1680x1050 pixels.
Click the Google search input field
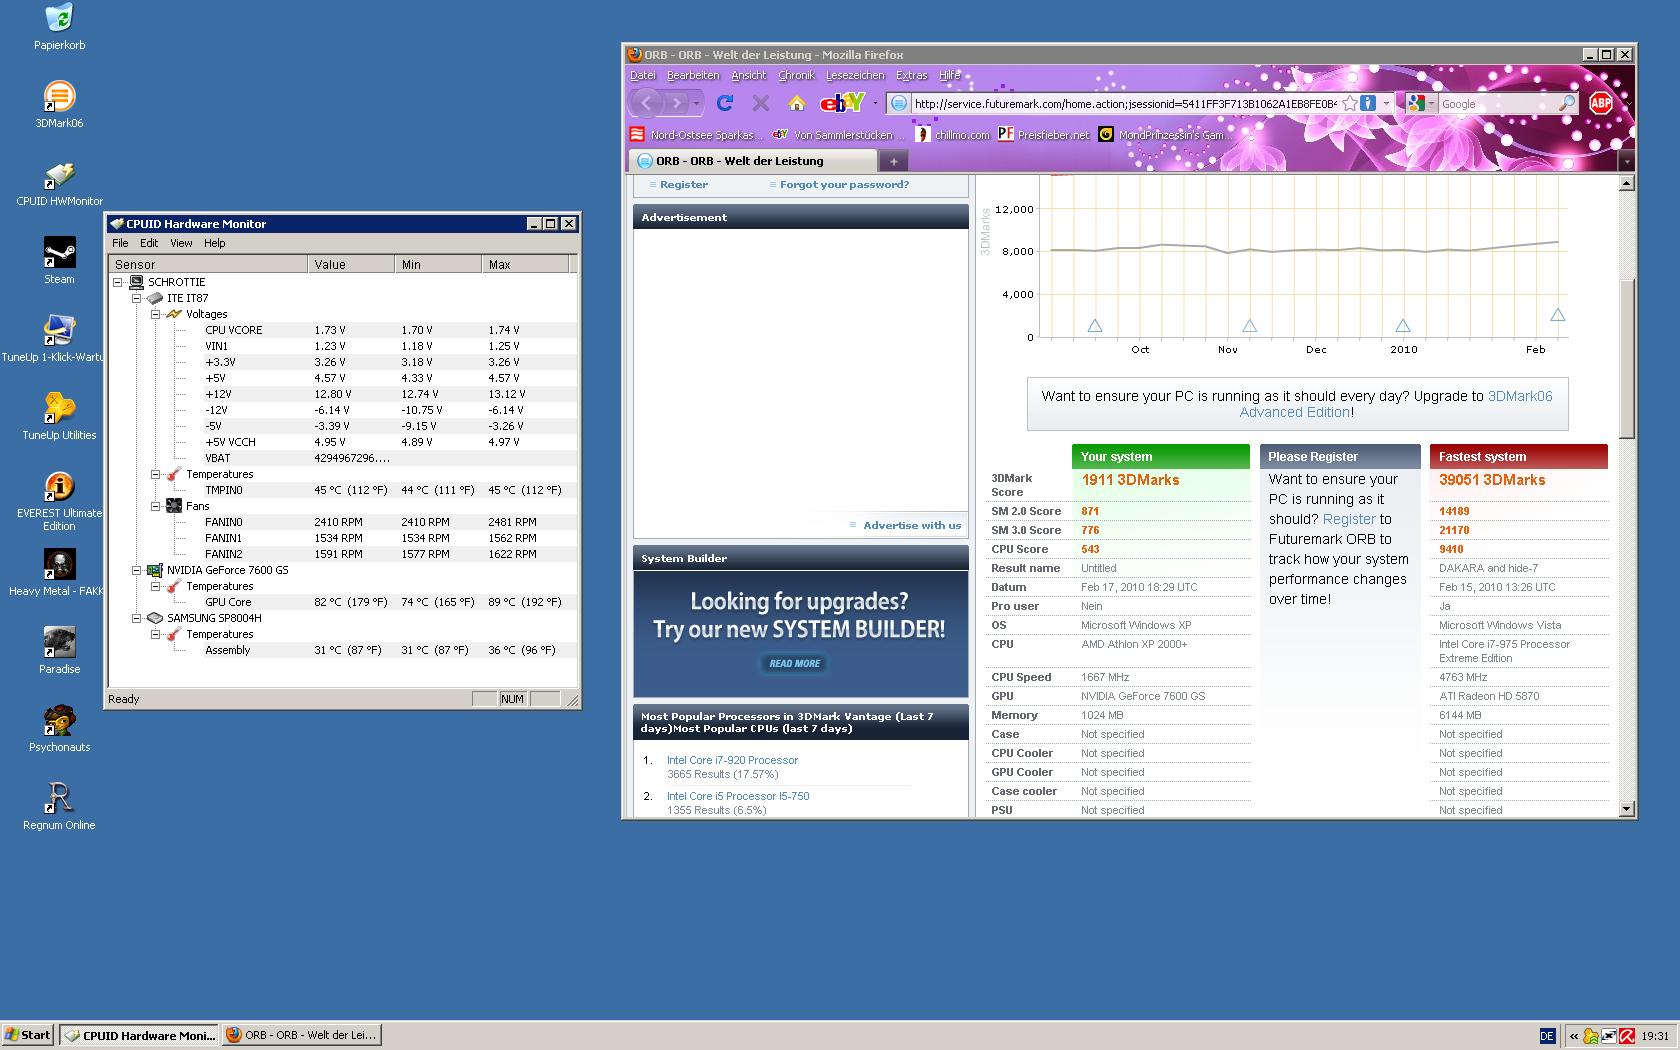(1498, 103)
